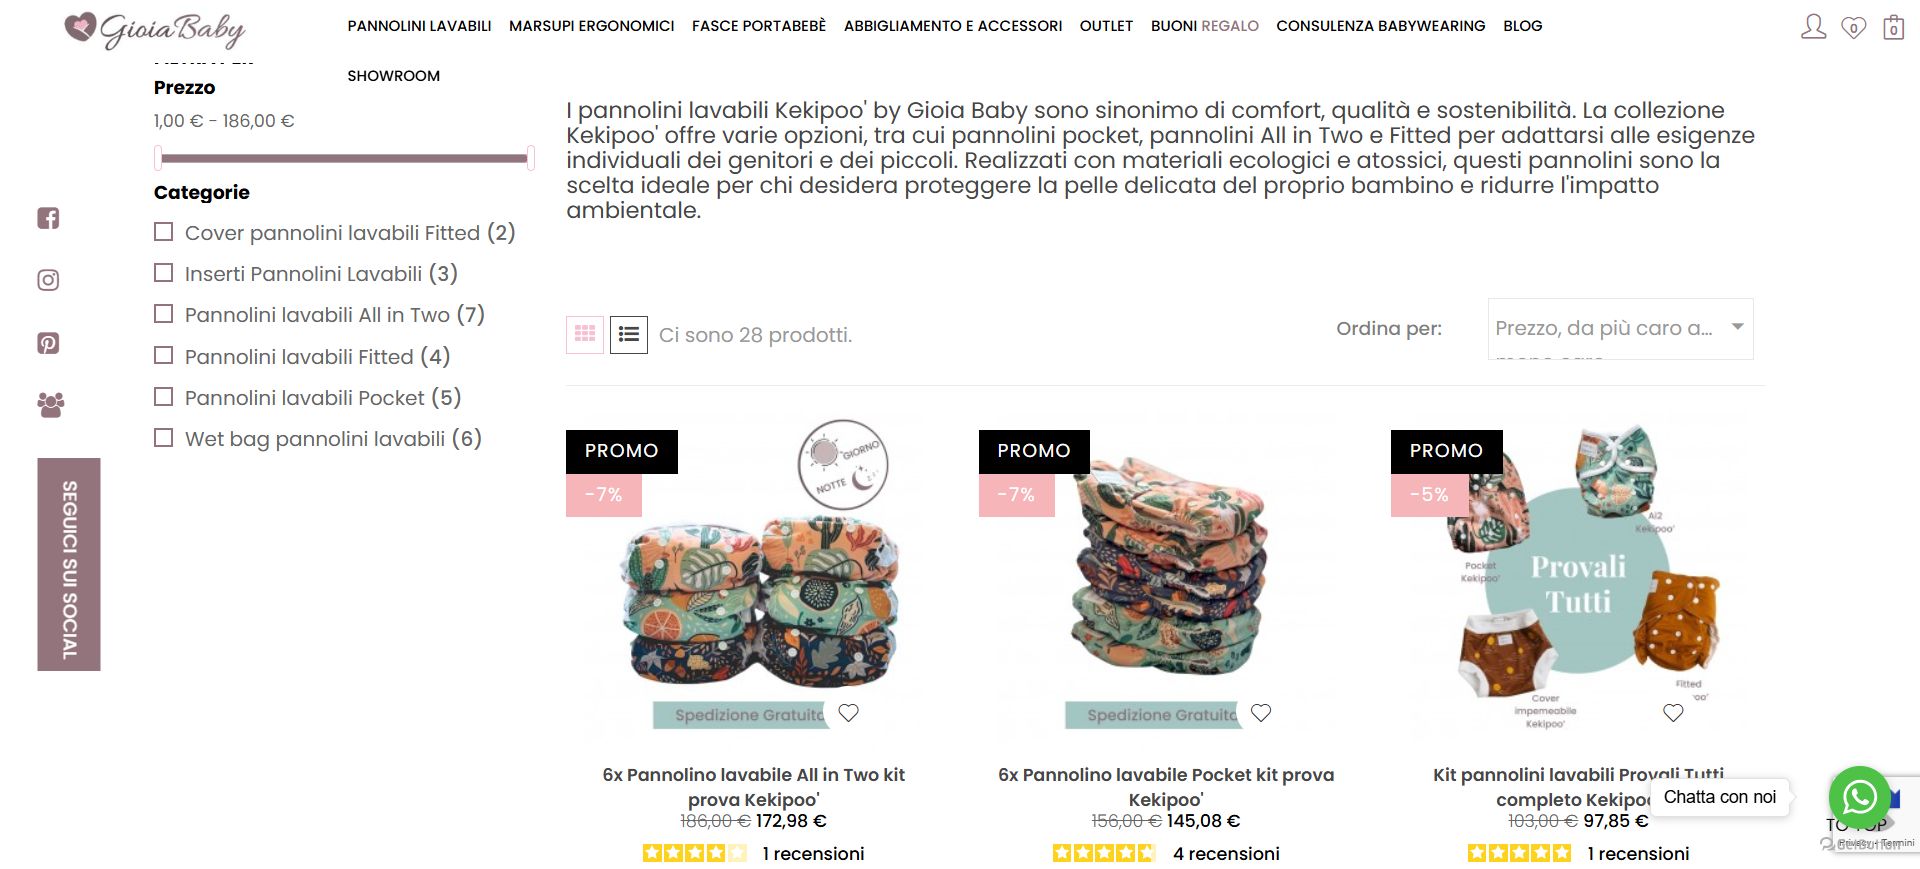Viewport: 1920px width, 869px height.
Task: Open WhatsApp chat button
Action: 1859,797
